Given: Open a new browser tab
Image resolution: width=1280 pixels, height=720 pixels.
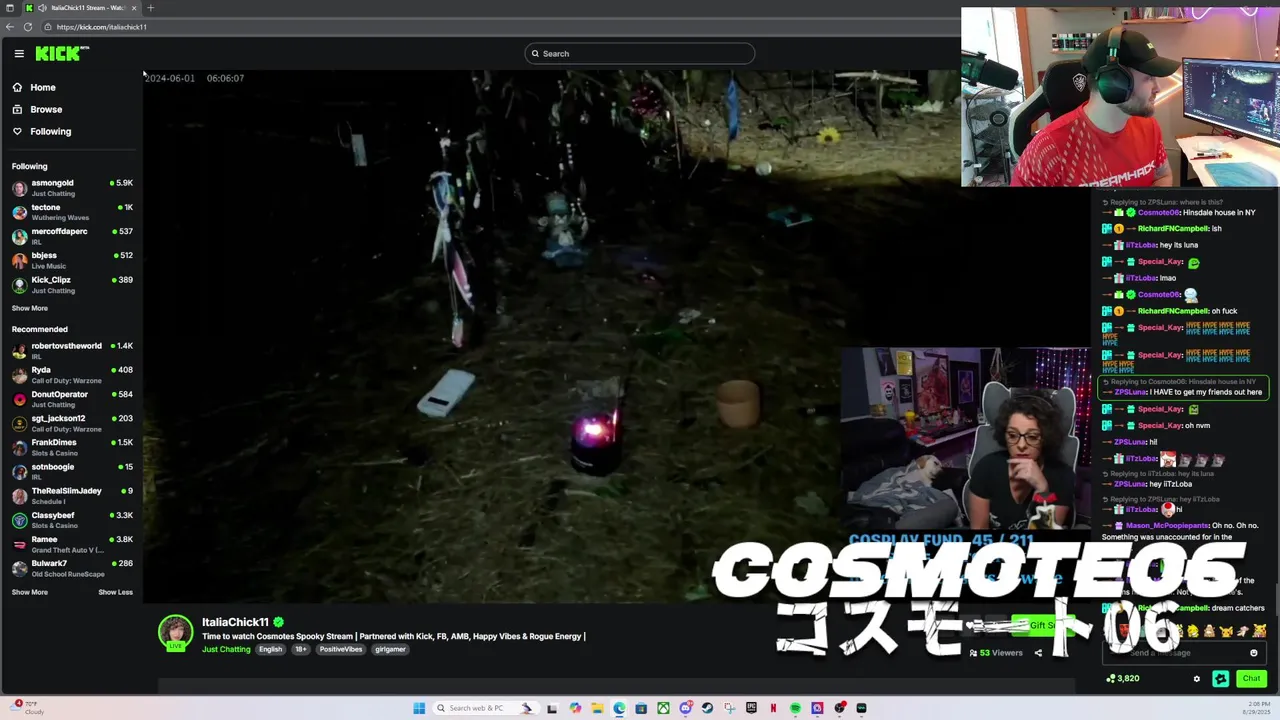Looking at the screenshot, I should pyautogui.click(x=150, y=8).
